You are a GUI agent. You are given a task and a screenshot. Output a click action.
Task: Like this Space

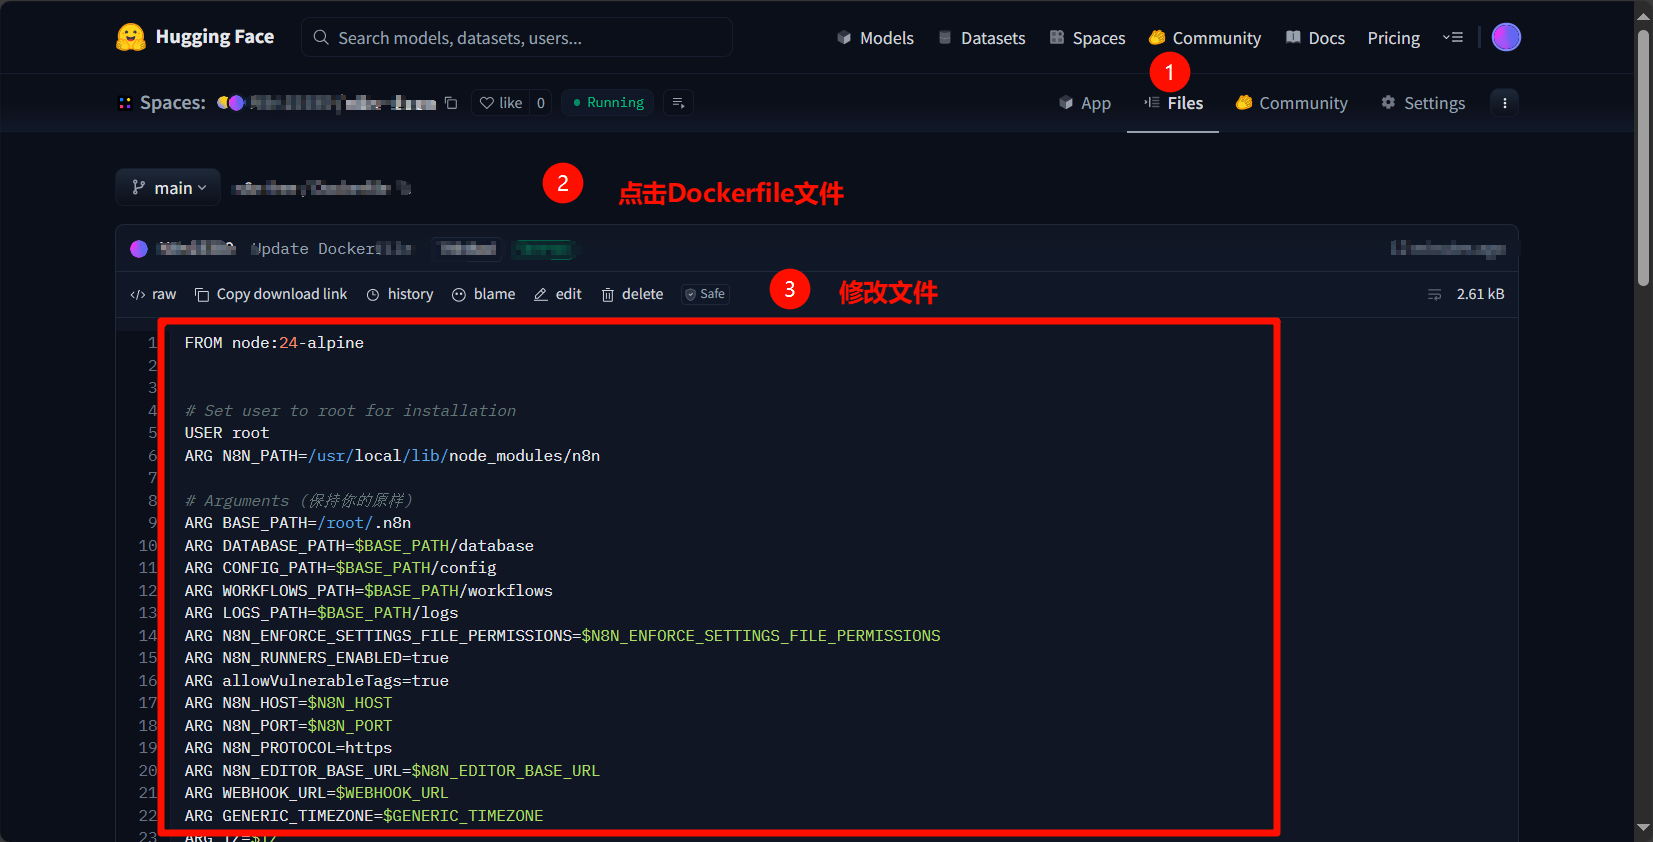(501, 103)
